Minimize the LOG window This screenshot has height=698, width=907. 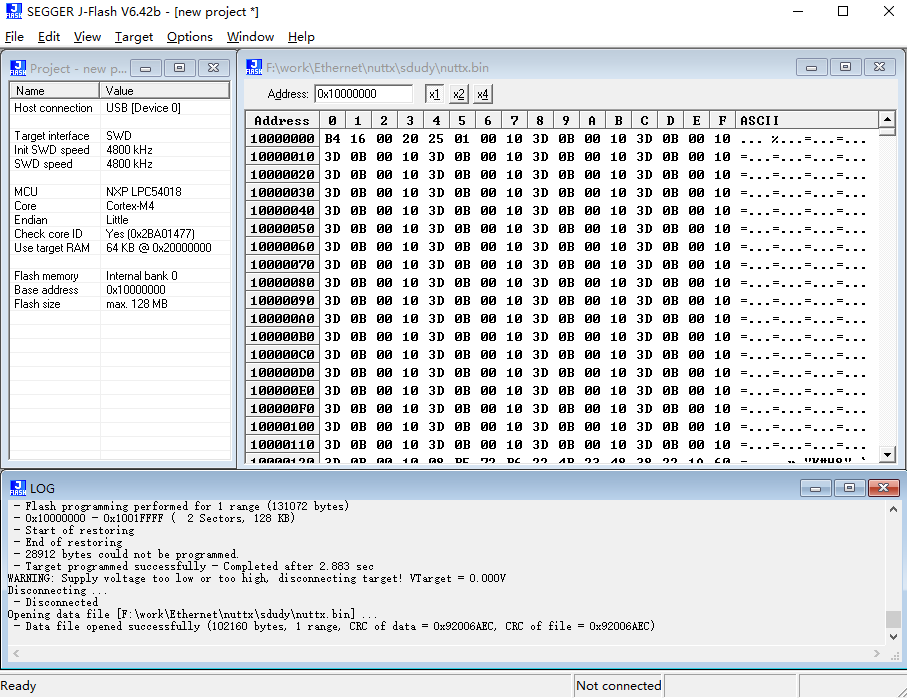click(x=816, y=488)
